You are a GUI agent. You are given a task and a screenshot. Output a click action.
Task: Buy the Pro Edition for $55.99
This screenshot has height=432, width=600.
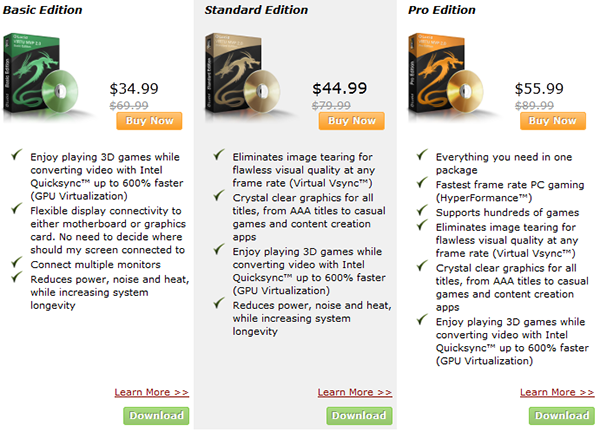tap(553, 121)
